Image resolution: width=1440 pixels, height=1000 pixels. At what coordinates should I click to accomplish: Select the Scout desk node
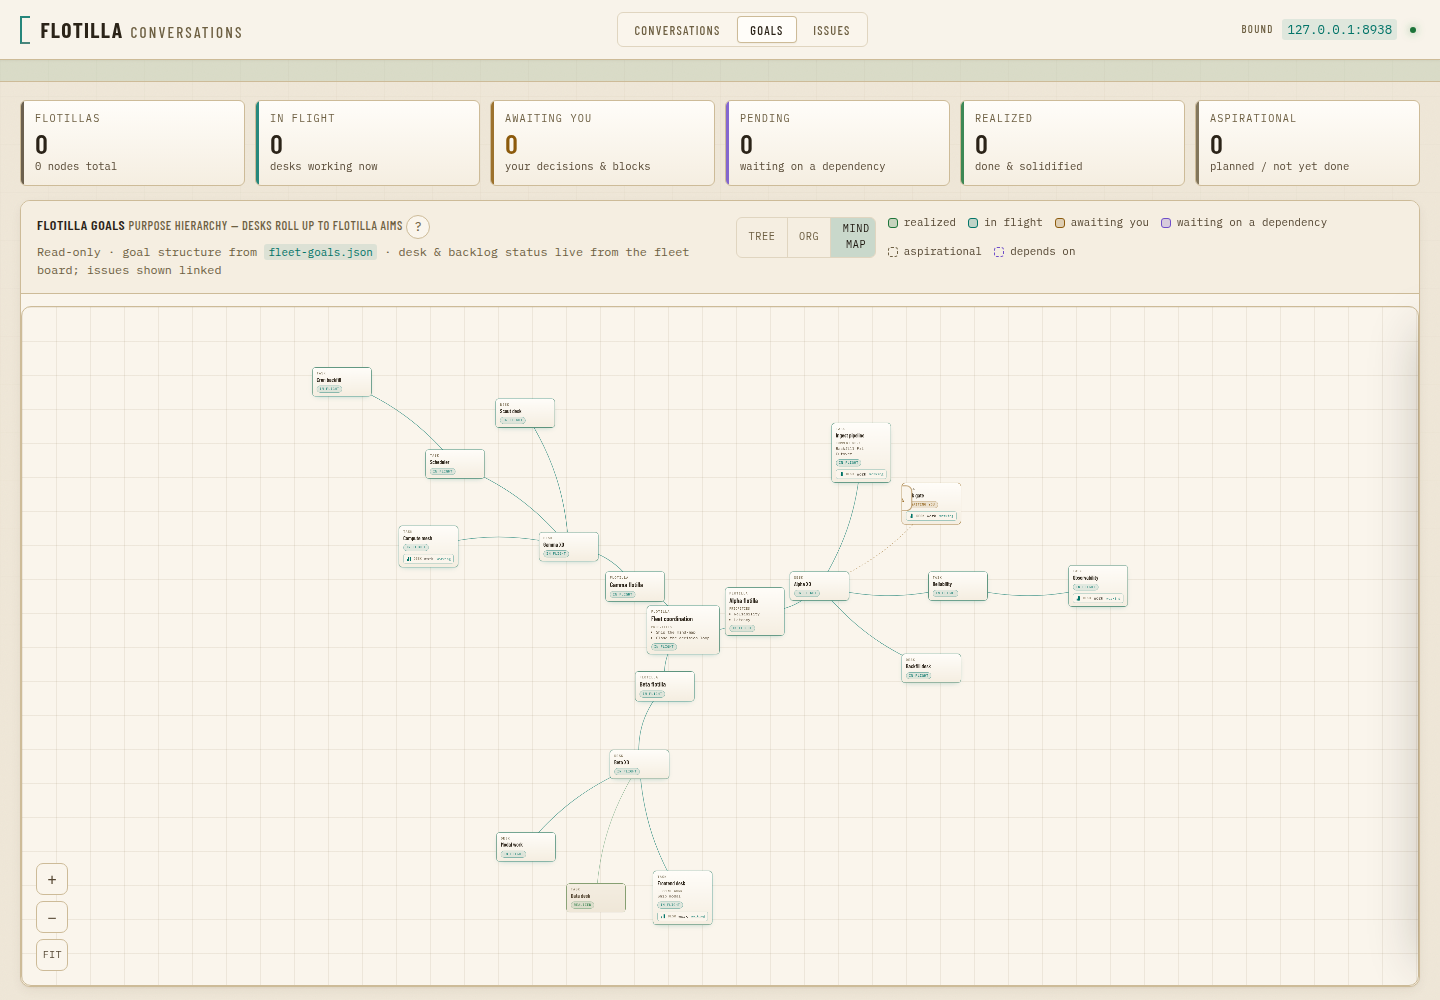tap(526, 413)
